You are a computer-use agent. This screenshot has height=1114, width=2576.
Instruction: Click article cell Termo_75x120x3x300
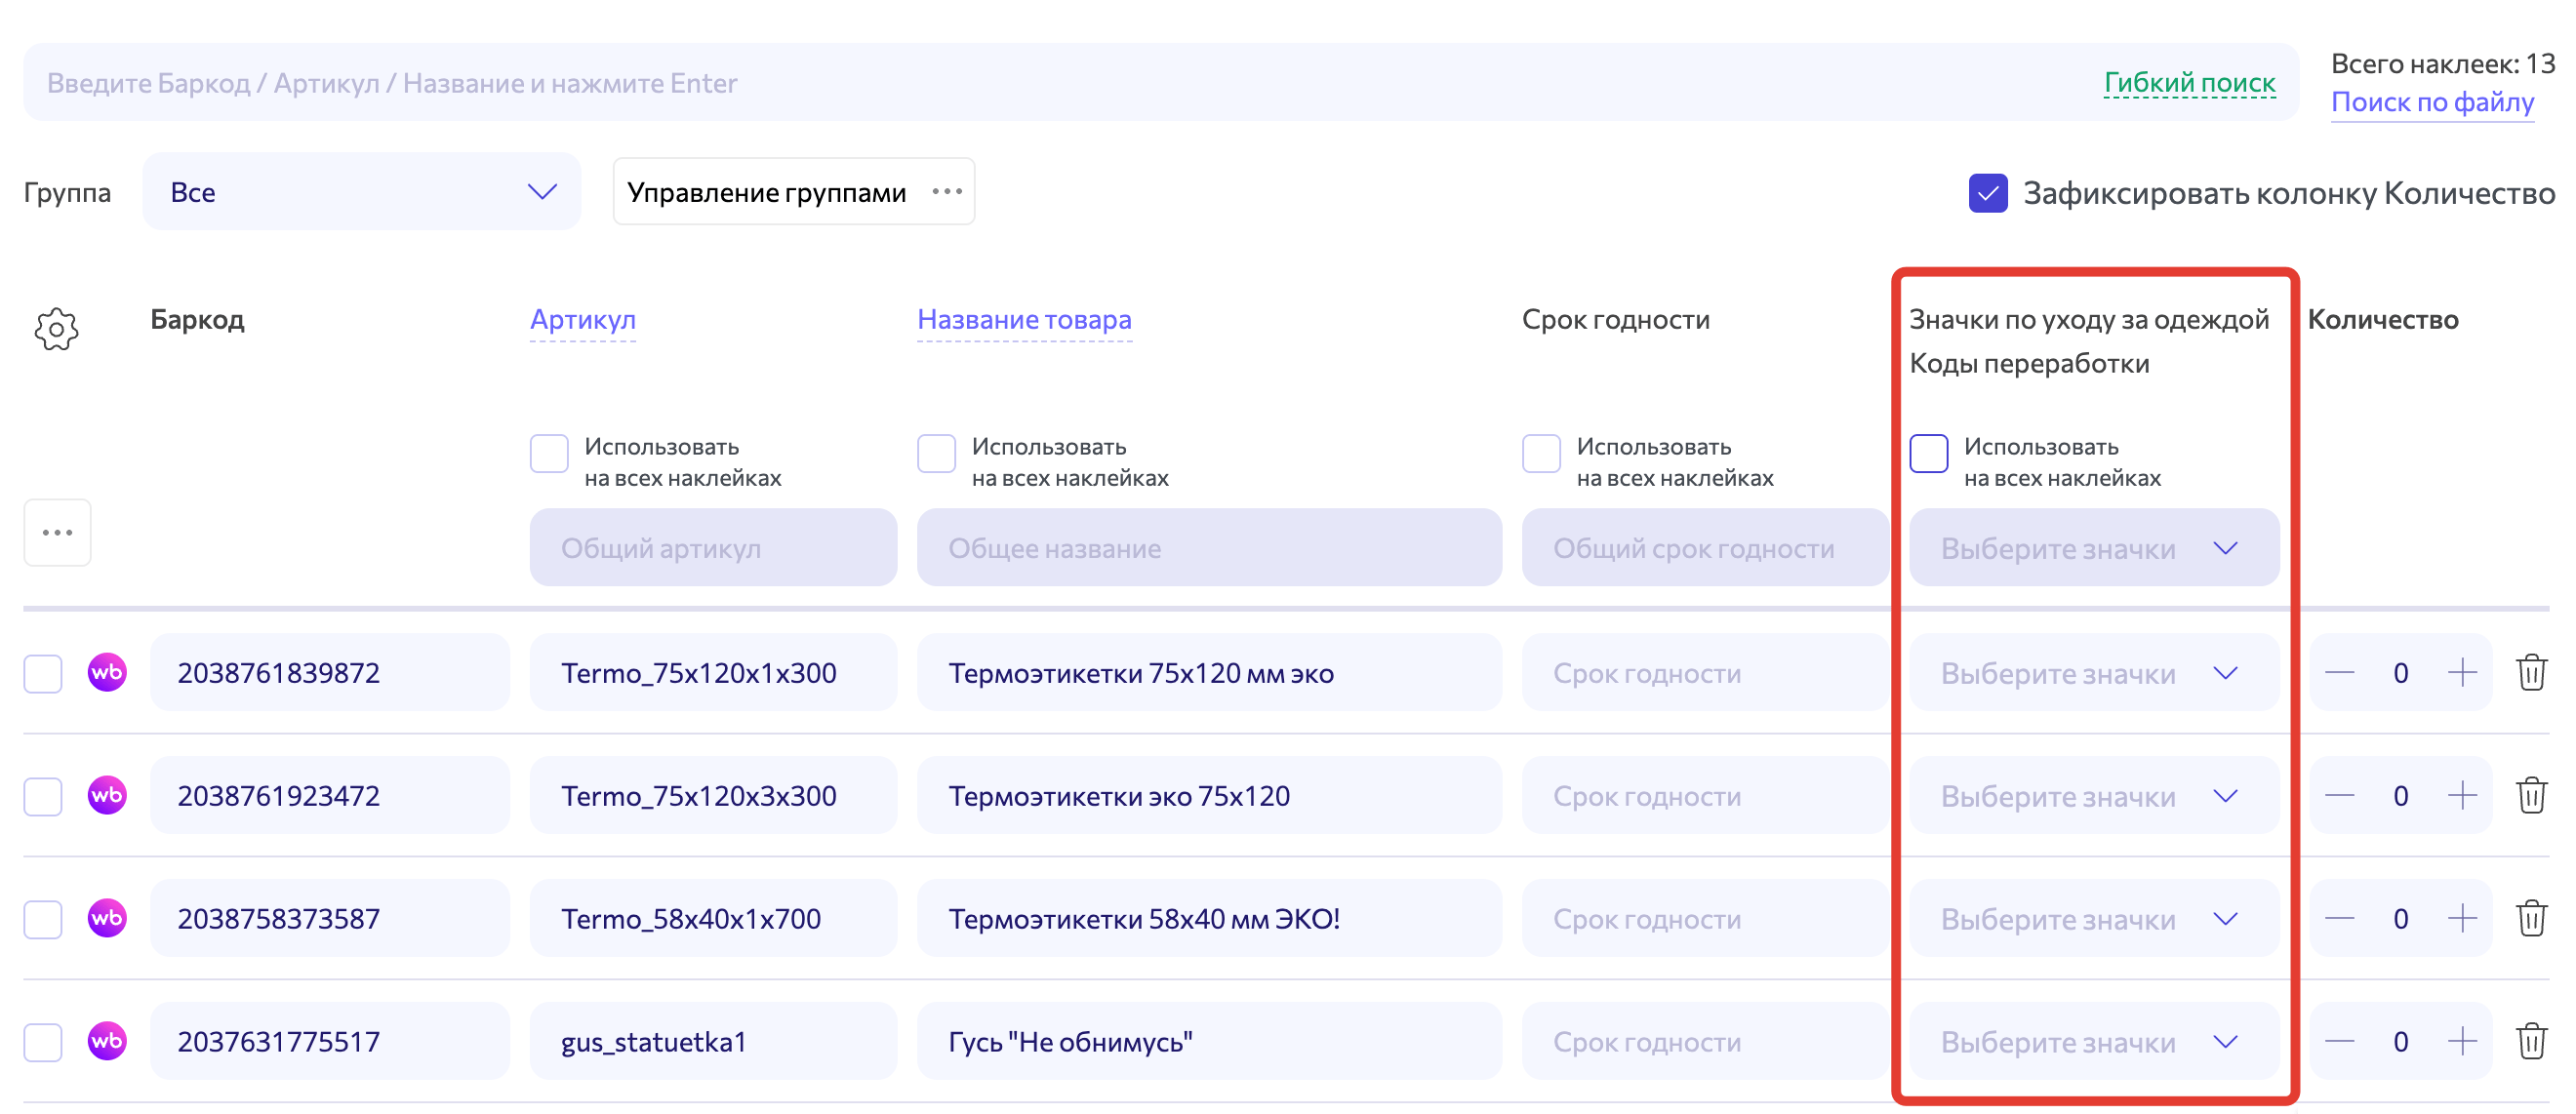pyautogui.click(x=713, y=795)
